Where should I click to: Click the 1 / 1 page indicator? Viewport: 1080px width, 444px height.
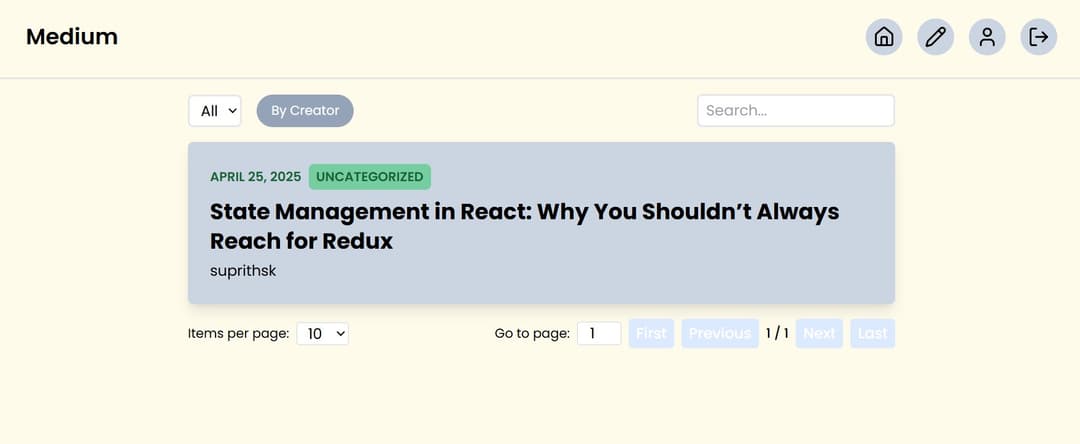click(x=777, y=334)
